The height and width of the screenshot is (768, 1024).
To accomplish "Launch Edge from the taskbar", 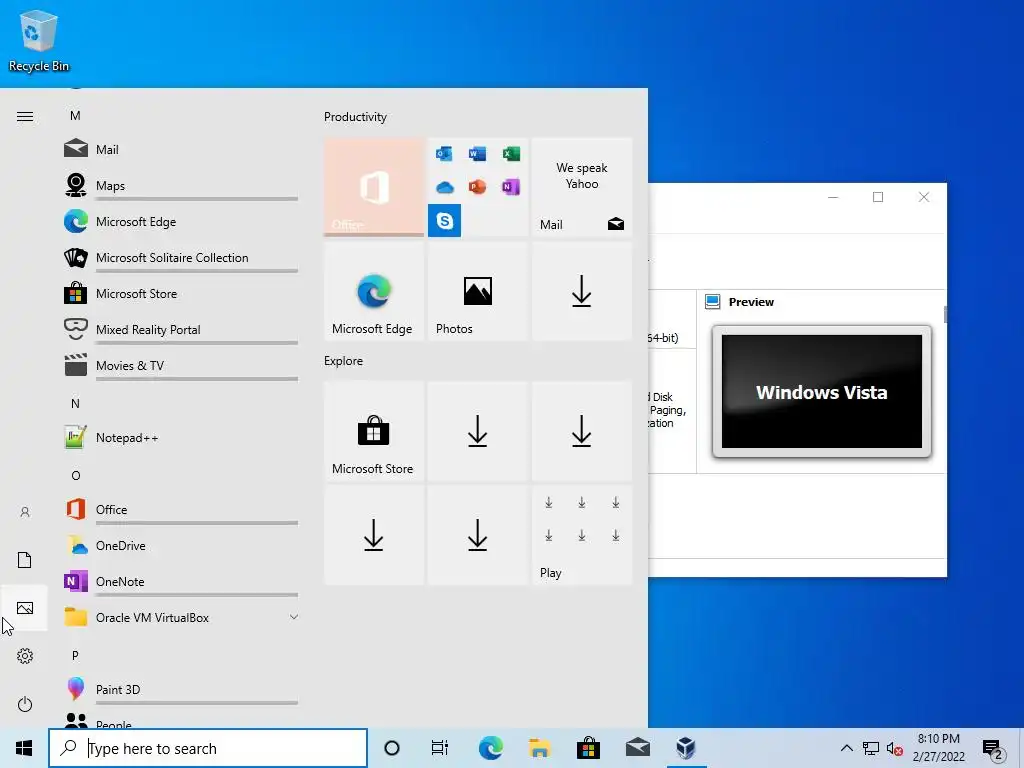I will pyautogui.click(x=490, y=748).
